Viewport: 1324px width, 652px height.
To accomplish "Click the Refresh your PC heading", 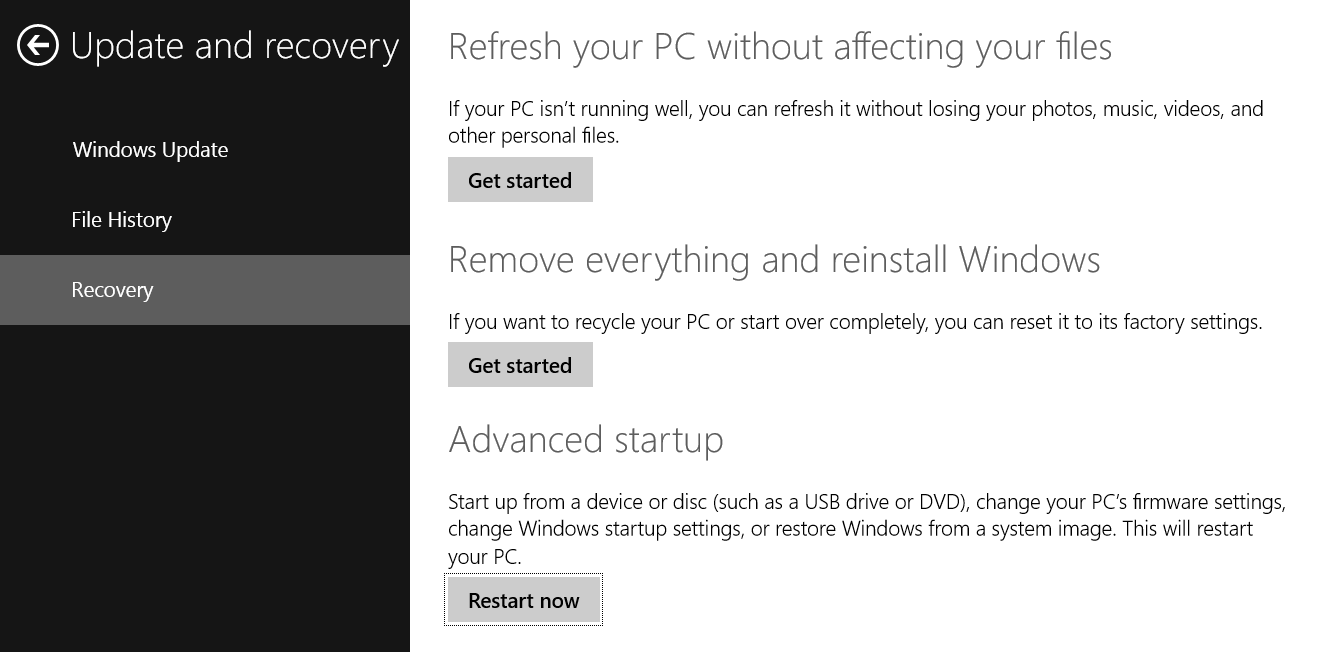I will point(780,46).
